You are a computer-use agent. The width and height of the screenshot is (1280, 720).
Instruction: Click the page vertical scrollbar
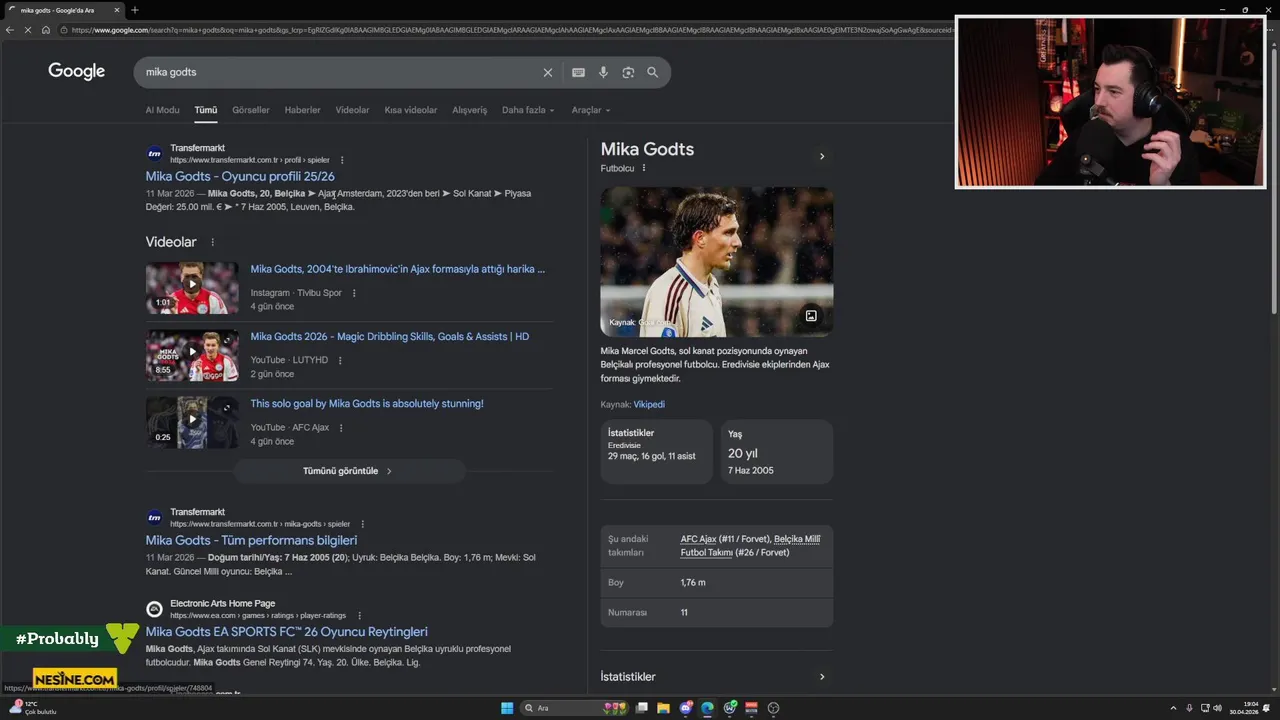(x=1274, y=180)
